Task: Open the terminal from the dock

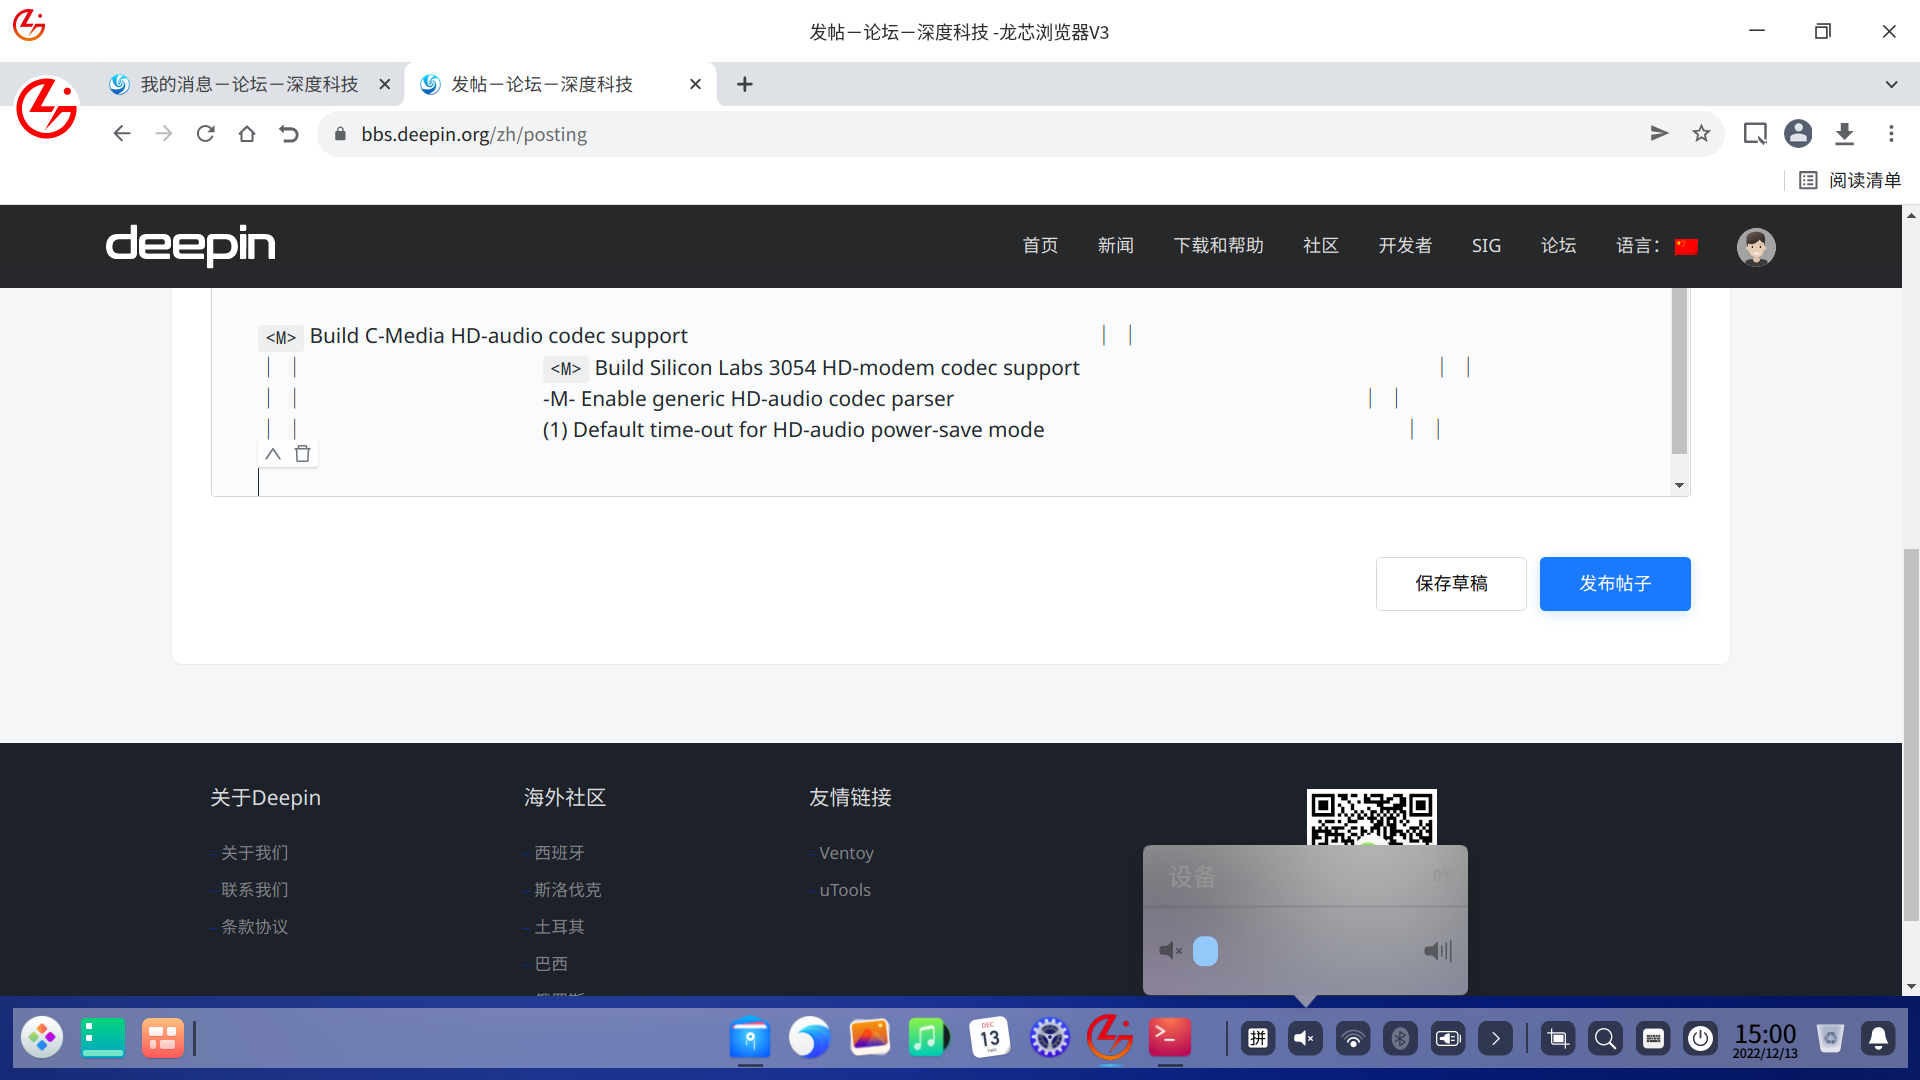Action: pos(1169,1038)
